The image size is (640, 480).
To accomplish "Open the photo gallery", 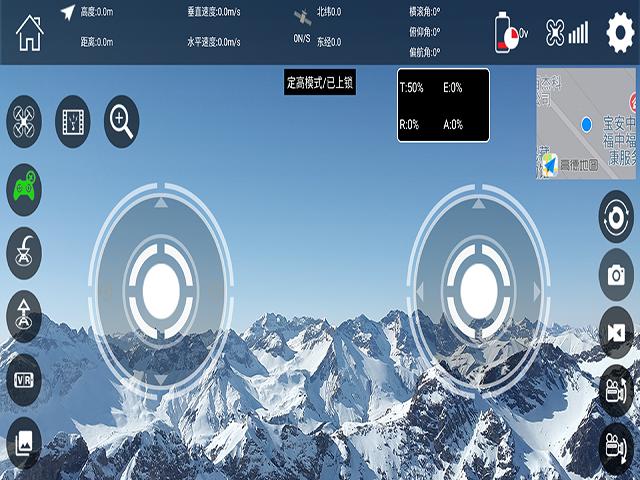I will pyautogui.click(x=24, y=442).
